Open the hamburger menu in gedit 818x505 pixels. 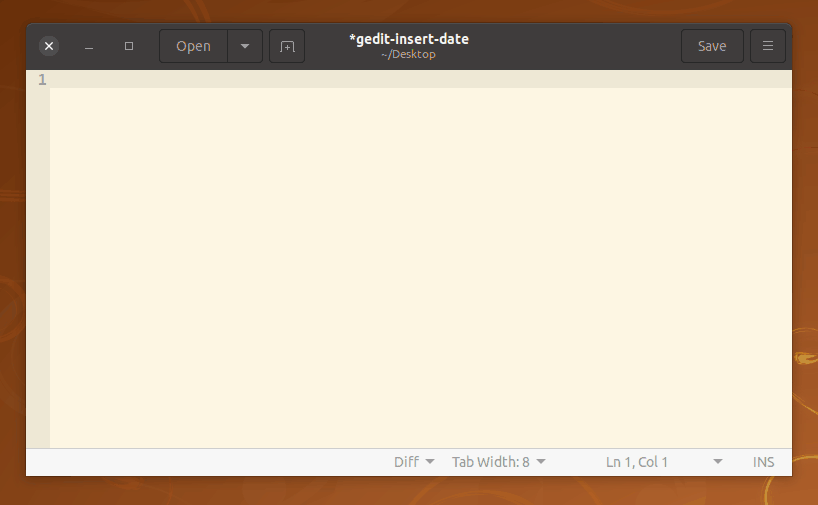(x=767, y=46)
